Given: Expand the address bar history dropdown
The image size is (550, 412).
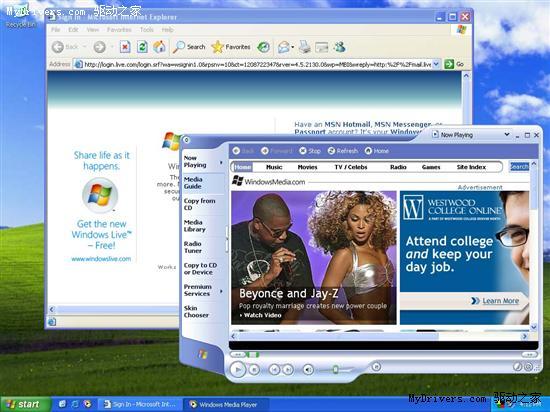Looking at the screenshot, I should tap(436, 64).
